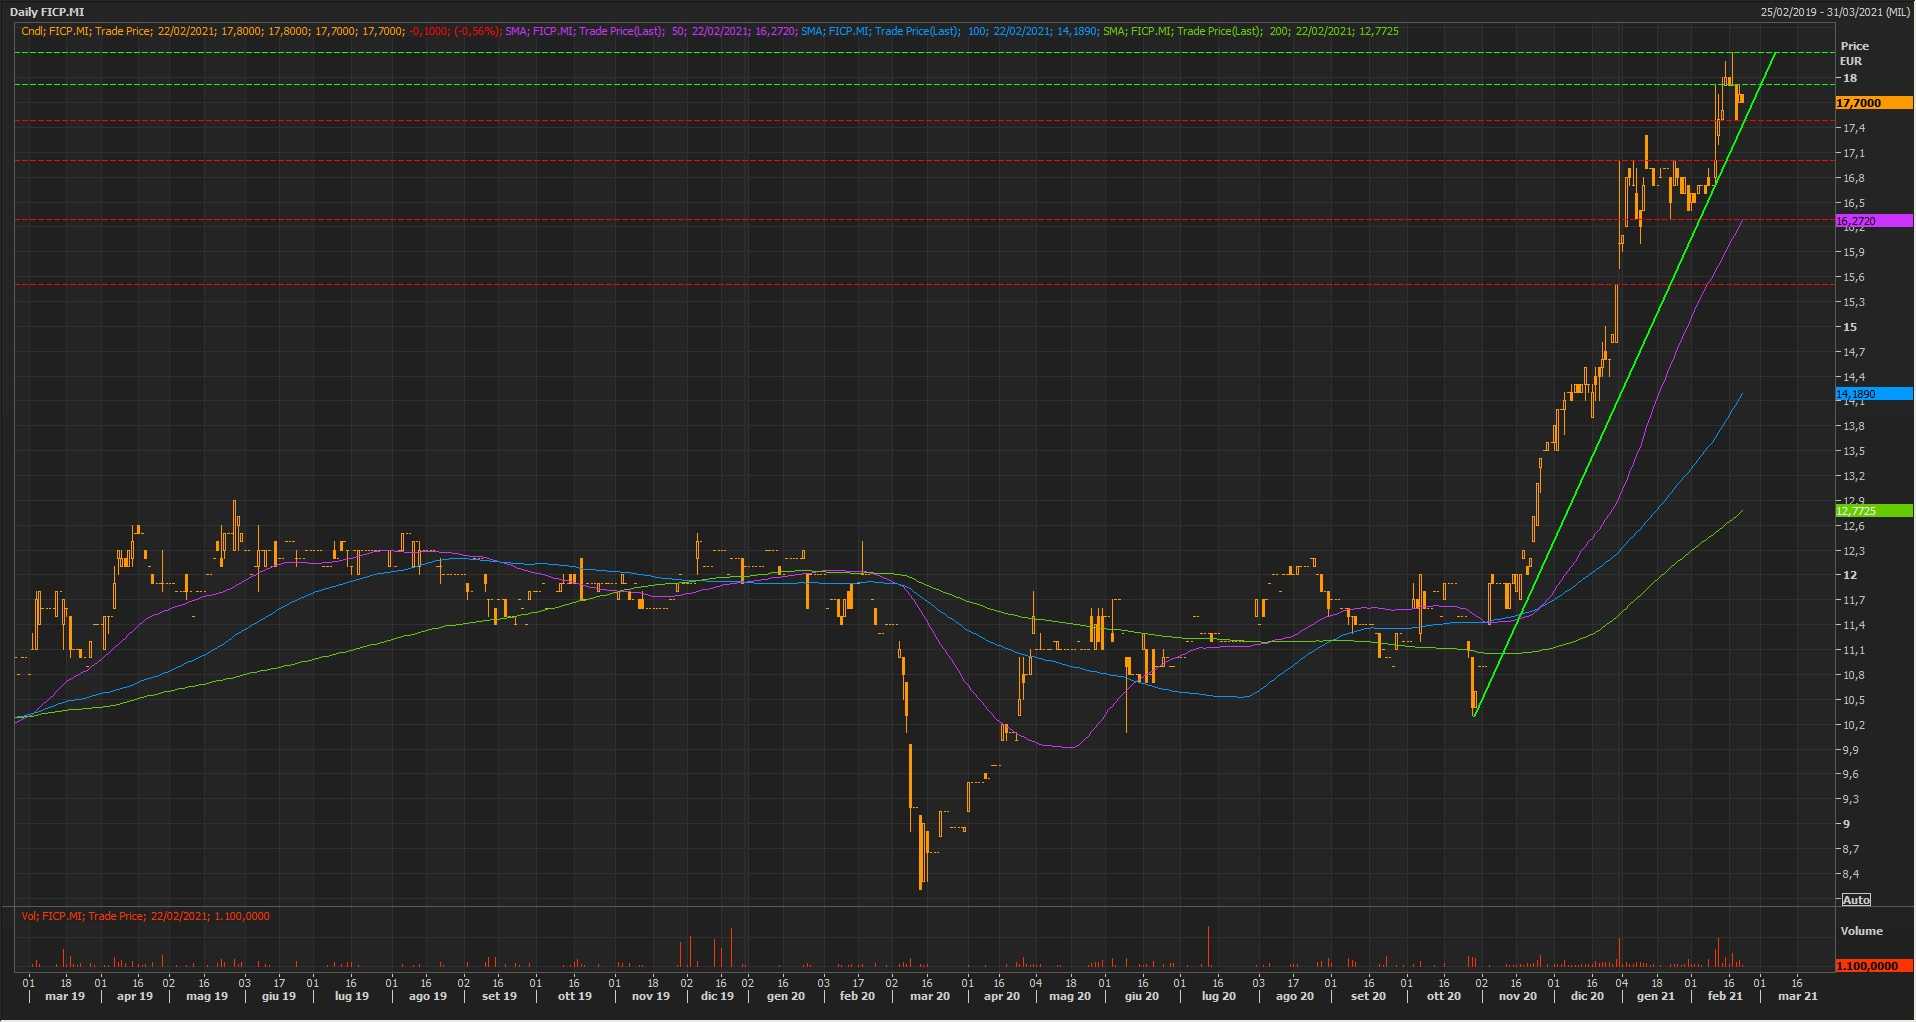
Task: Select the top green dashed horizontal line
Action: click(900, 52)
